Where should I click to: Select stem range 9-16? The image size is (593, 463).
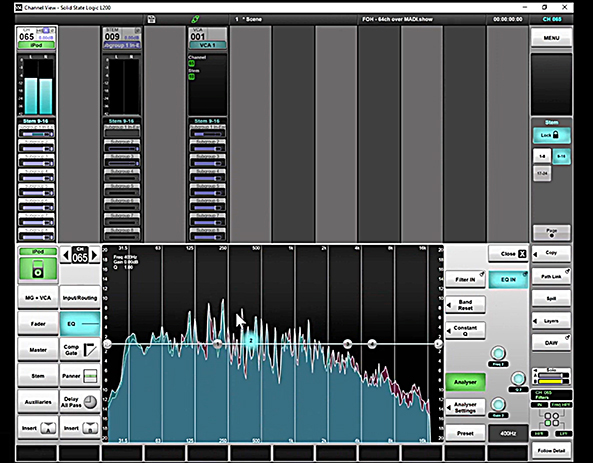coord(561,156)
